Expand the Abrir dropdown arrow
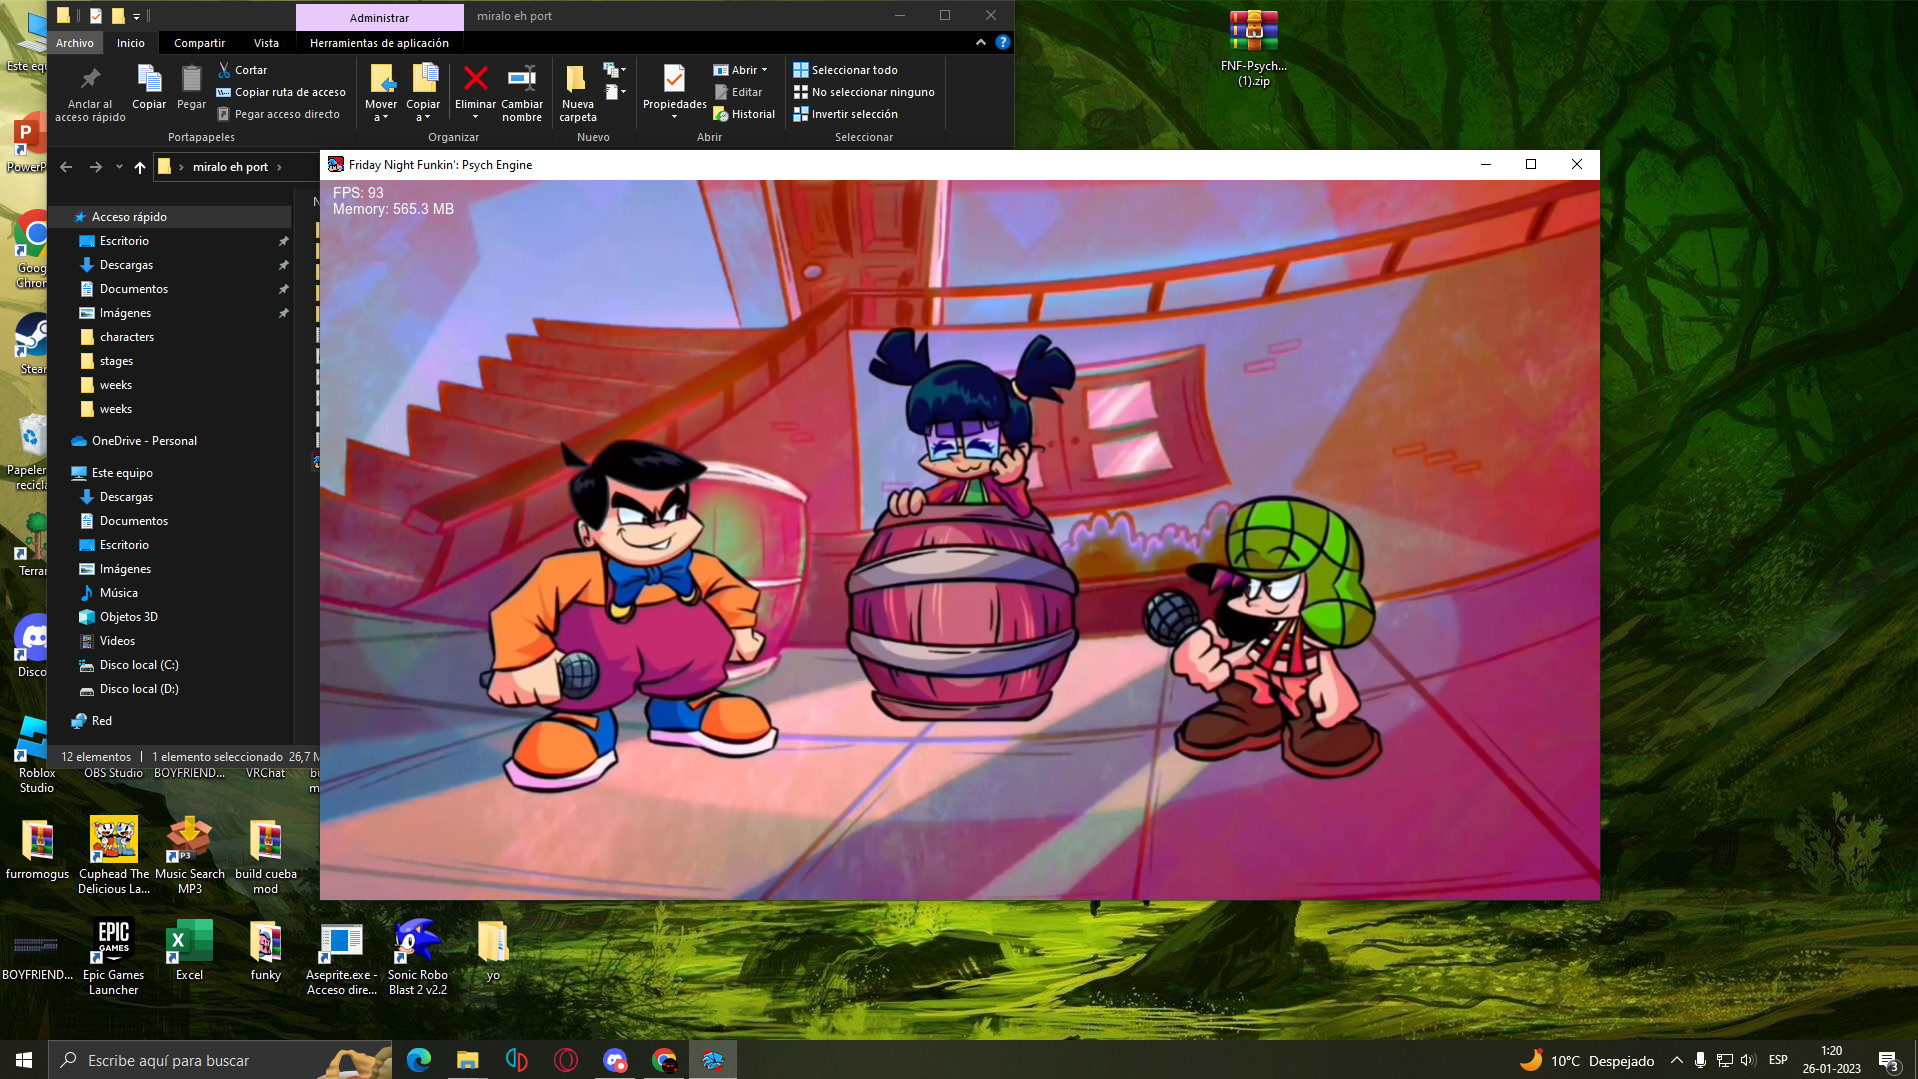 764,70
